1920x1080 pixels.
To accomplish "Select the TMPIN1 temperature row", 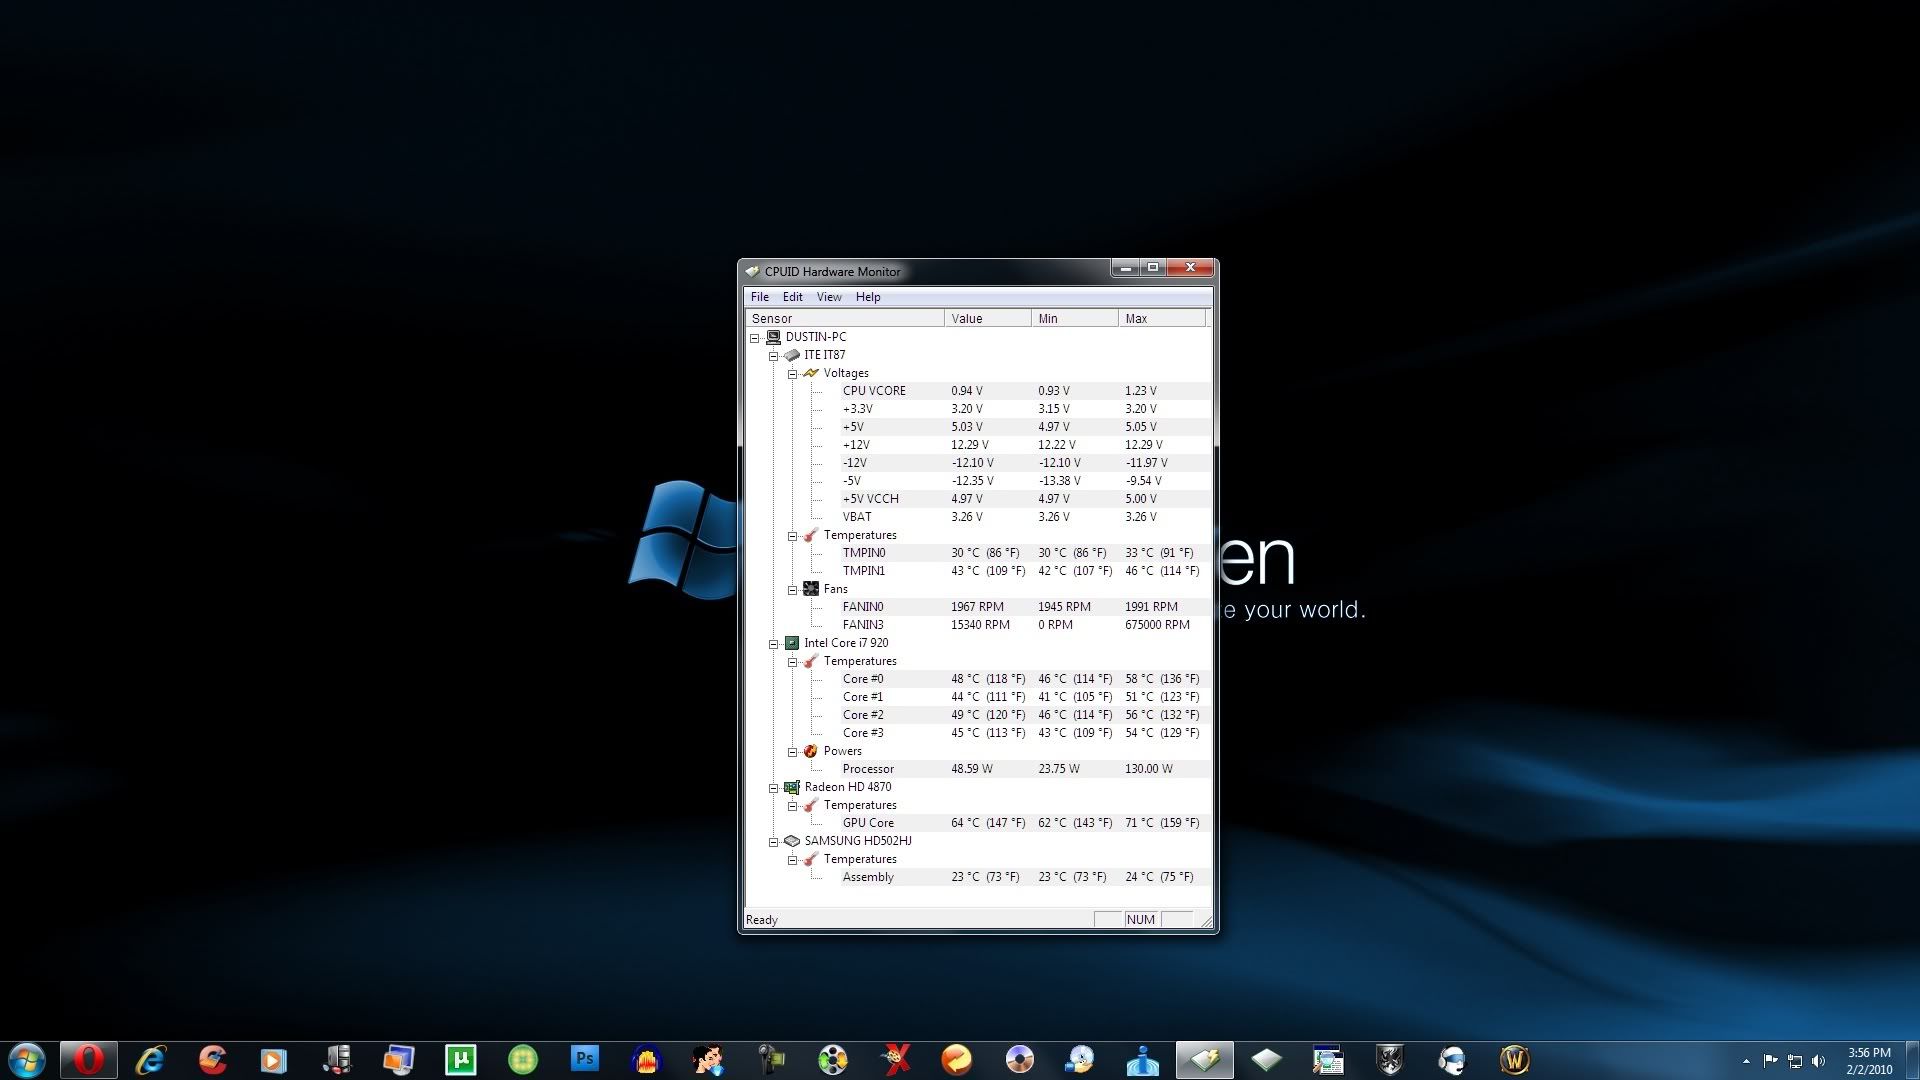I will (x=1025, y=571).
